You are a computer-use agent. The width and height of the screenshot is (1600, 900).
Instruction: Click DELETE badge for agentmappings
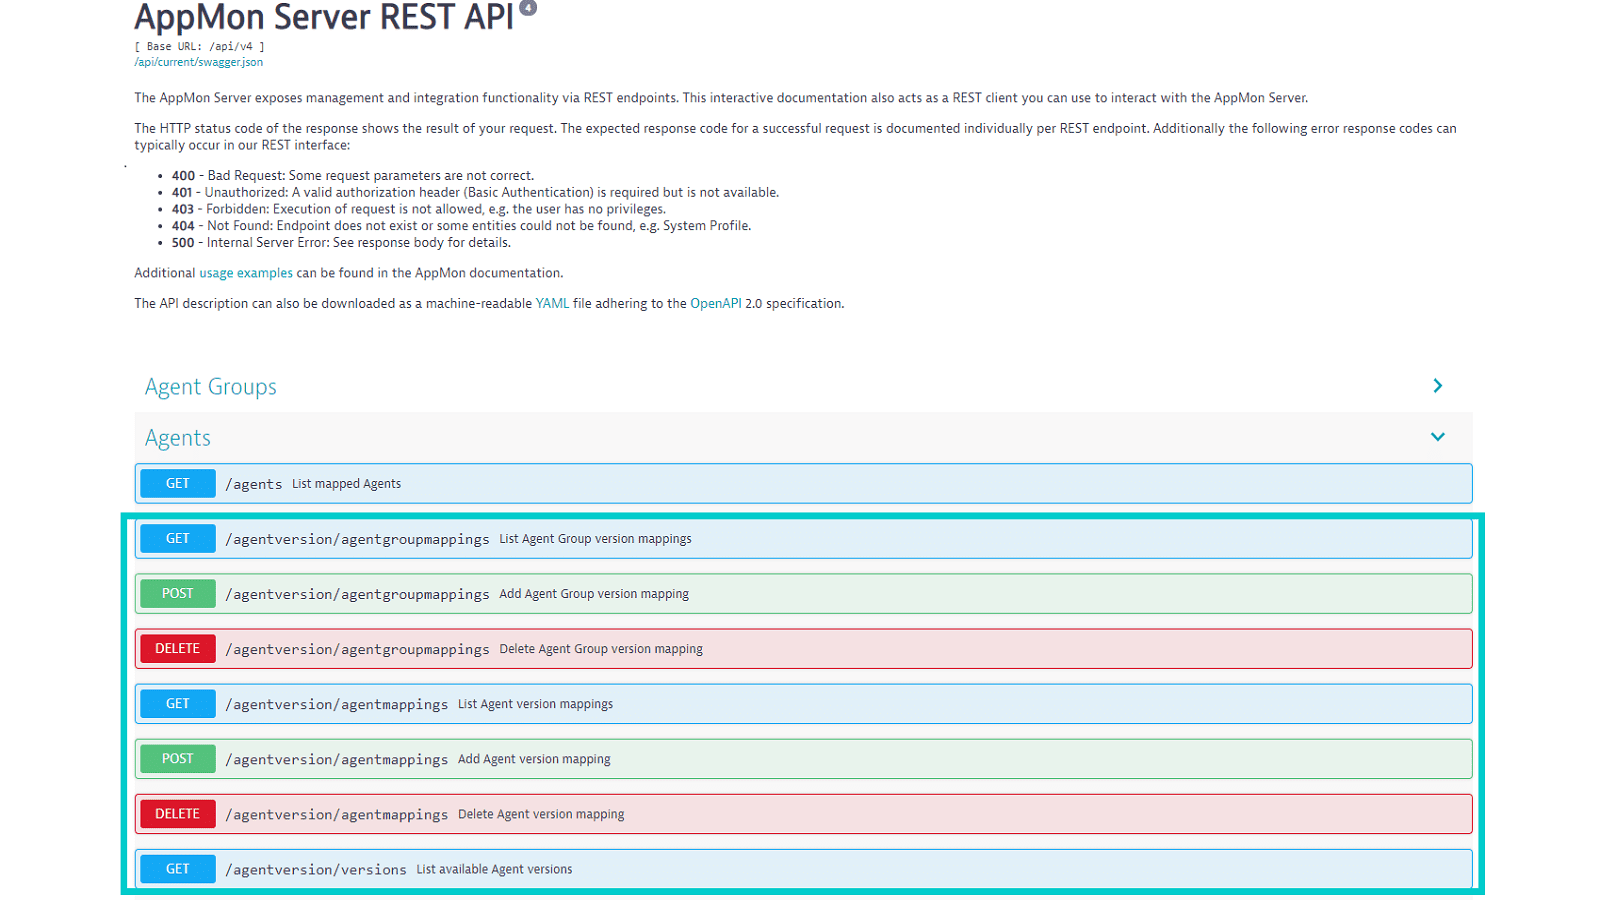[178, 813]
